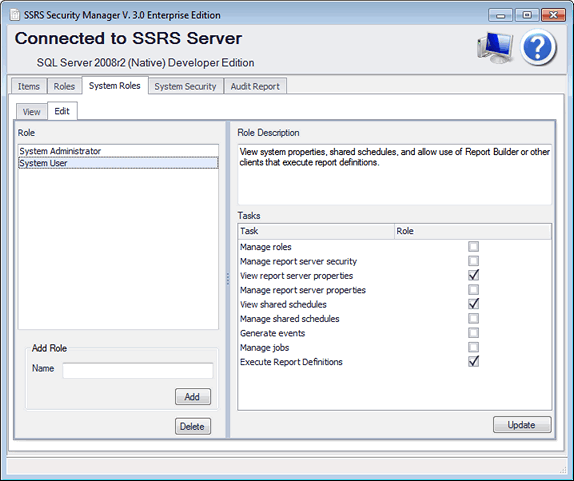Click the Delete role button
574x481 pixels.
[193, 426]
